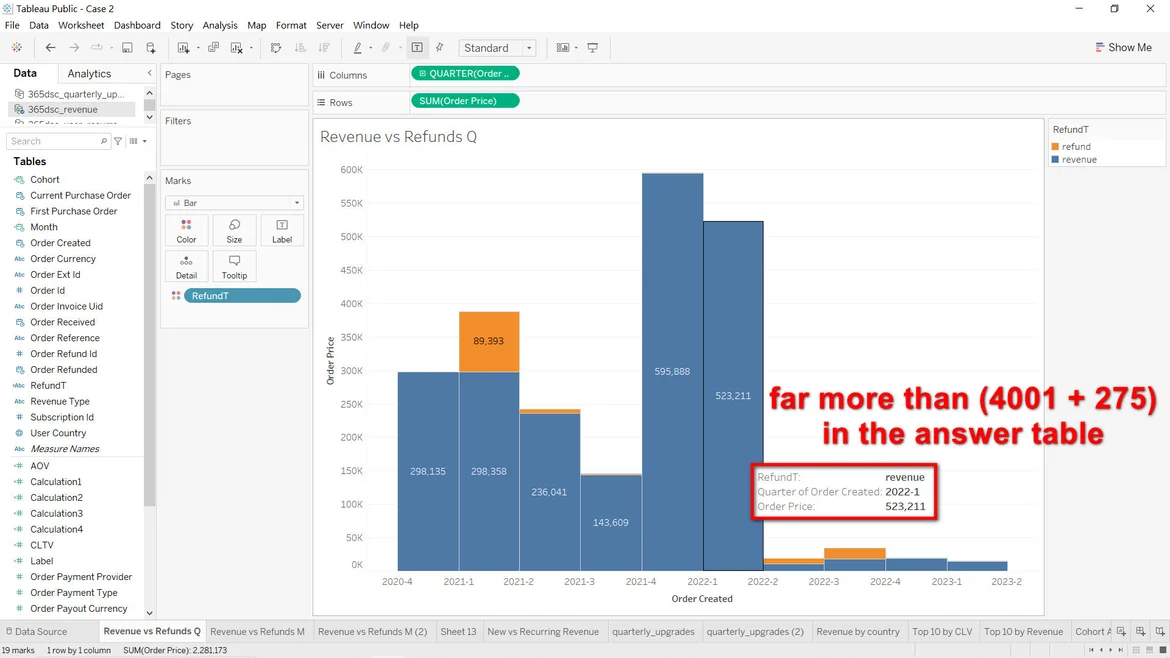1170x658 pixels.
Task: Click the Undo back arrow
Action: click(x=50, y=48)
